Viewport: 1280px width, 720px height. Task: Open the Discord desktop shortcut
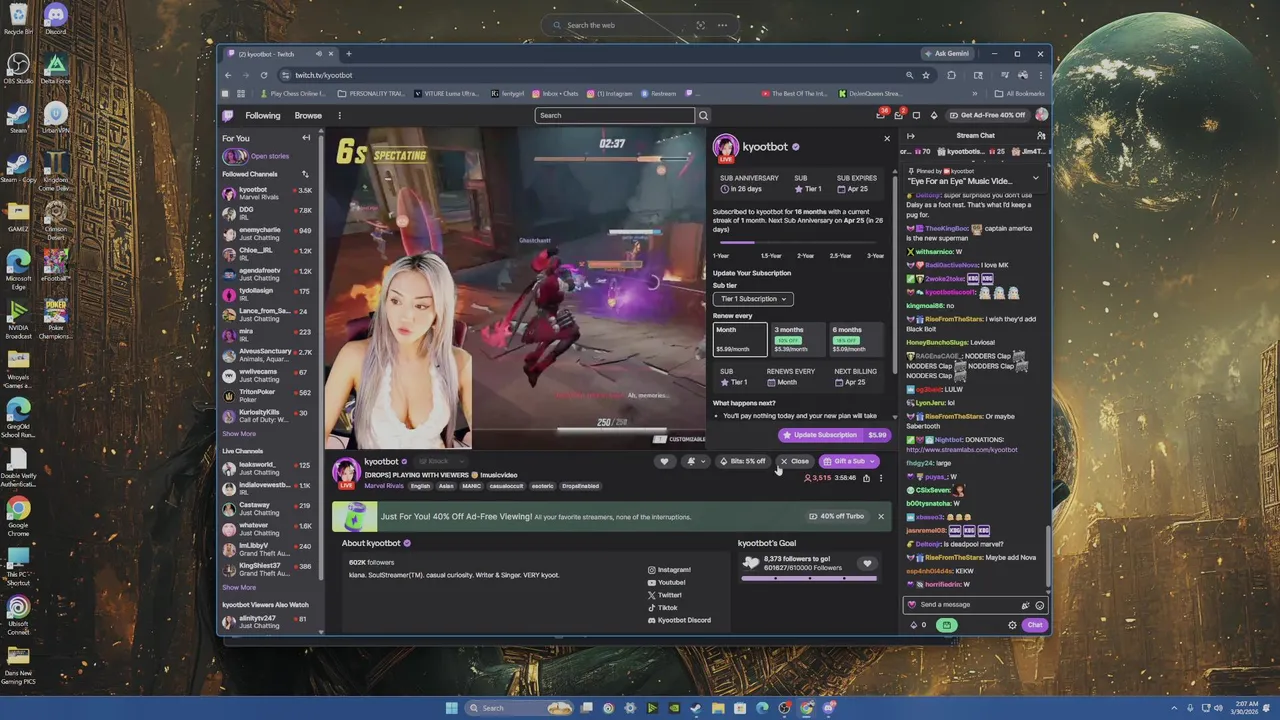point(55,18)
